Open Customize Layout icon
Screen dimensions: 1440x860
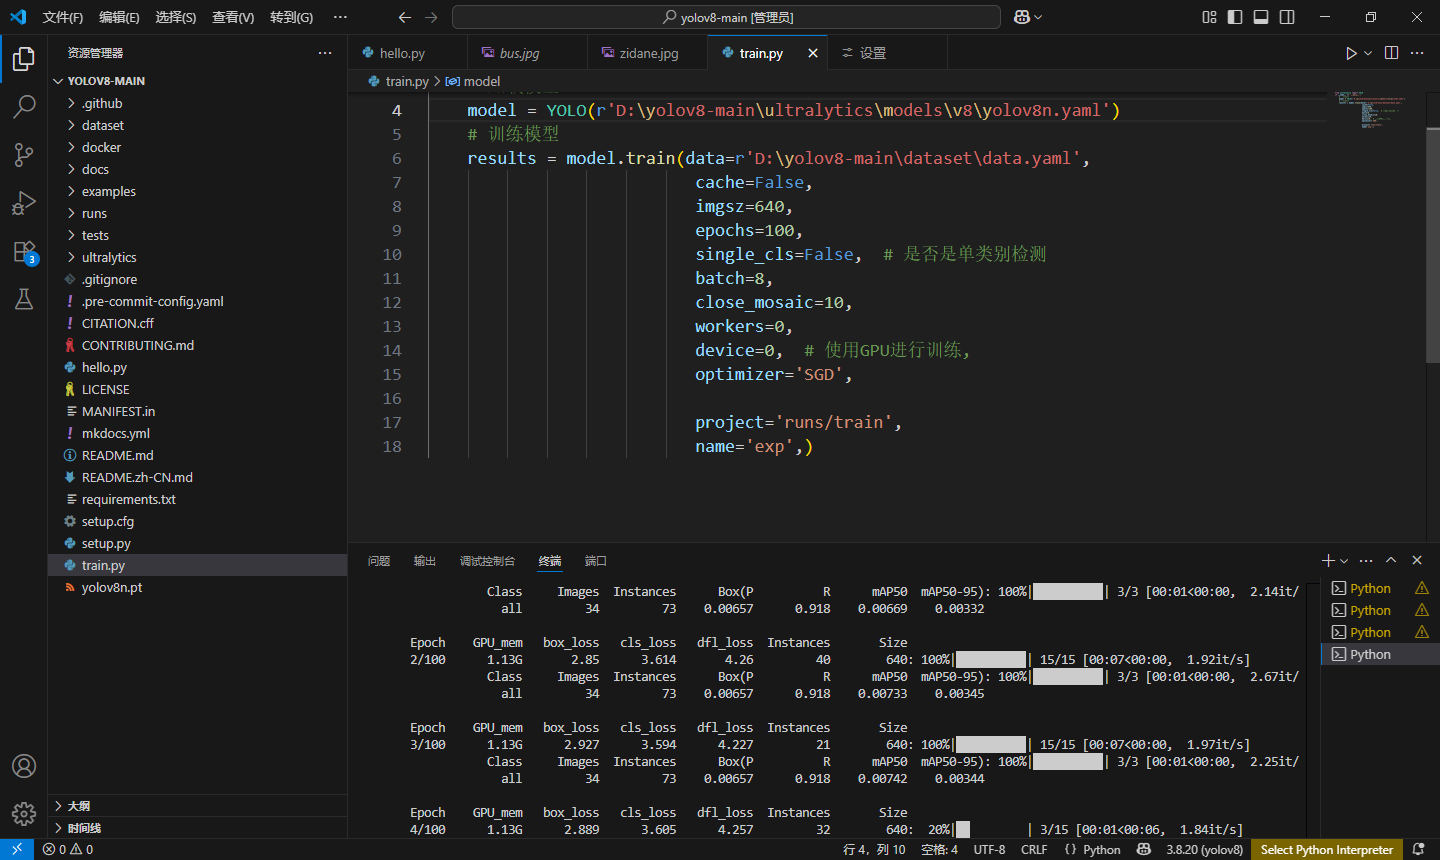1209,17
